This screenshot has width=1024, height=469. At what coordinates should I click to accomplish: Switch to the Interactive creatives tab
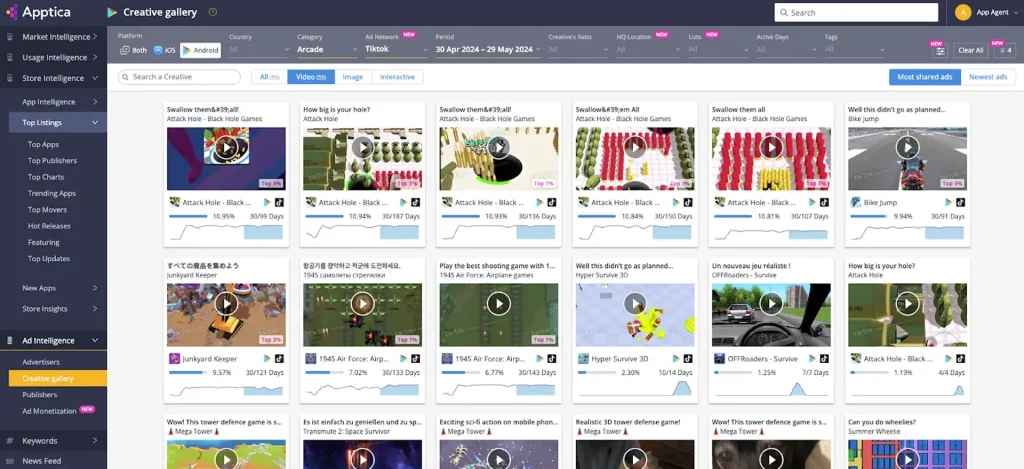397,77
